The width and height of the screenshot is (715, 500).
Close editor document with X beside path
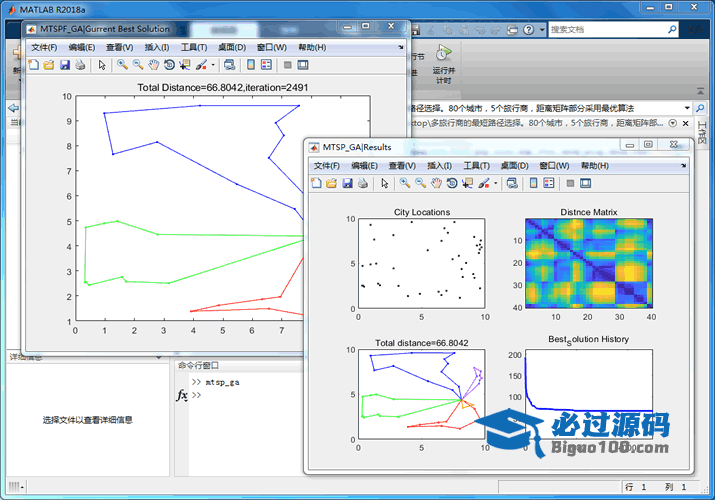point(685,123)
